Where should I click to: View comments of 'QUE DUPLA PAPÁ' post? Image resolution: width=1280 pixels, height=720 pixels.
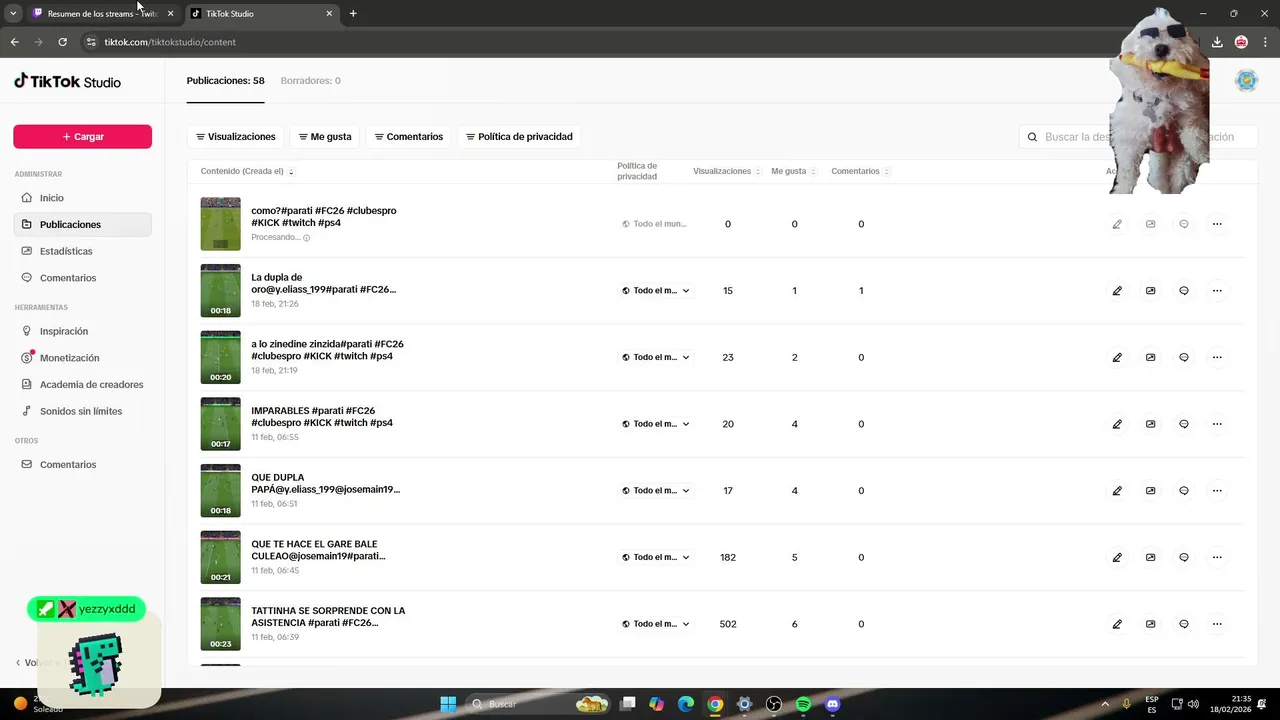click(1184, 491)
